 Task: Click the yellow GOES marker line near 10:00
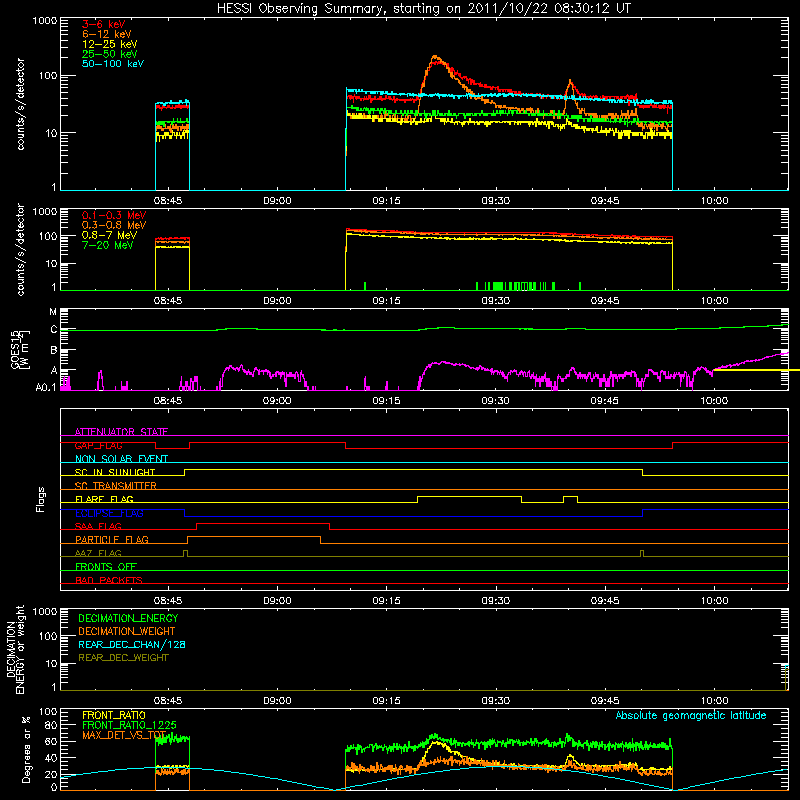756,370
